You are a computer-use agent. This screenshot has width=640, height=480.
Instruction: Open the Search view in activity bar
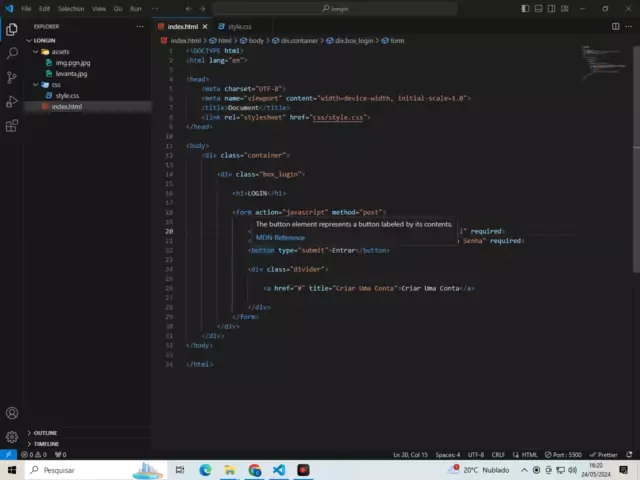click(12, 53)
